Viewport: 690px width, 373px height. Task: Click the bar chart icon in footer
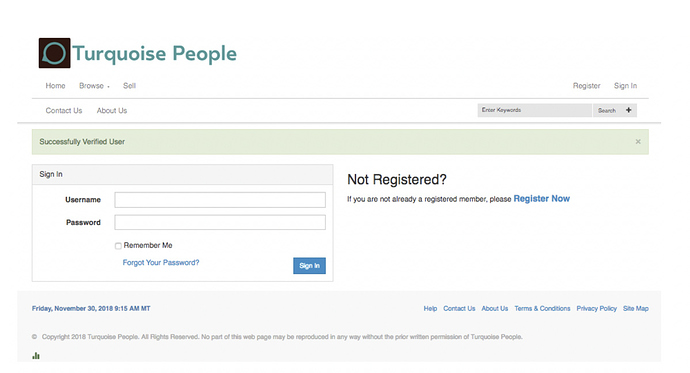(36, 356)
